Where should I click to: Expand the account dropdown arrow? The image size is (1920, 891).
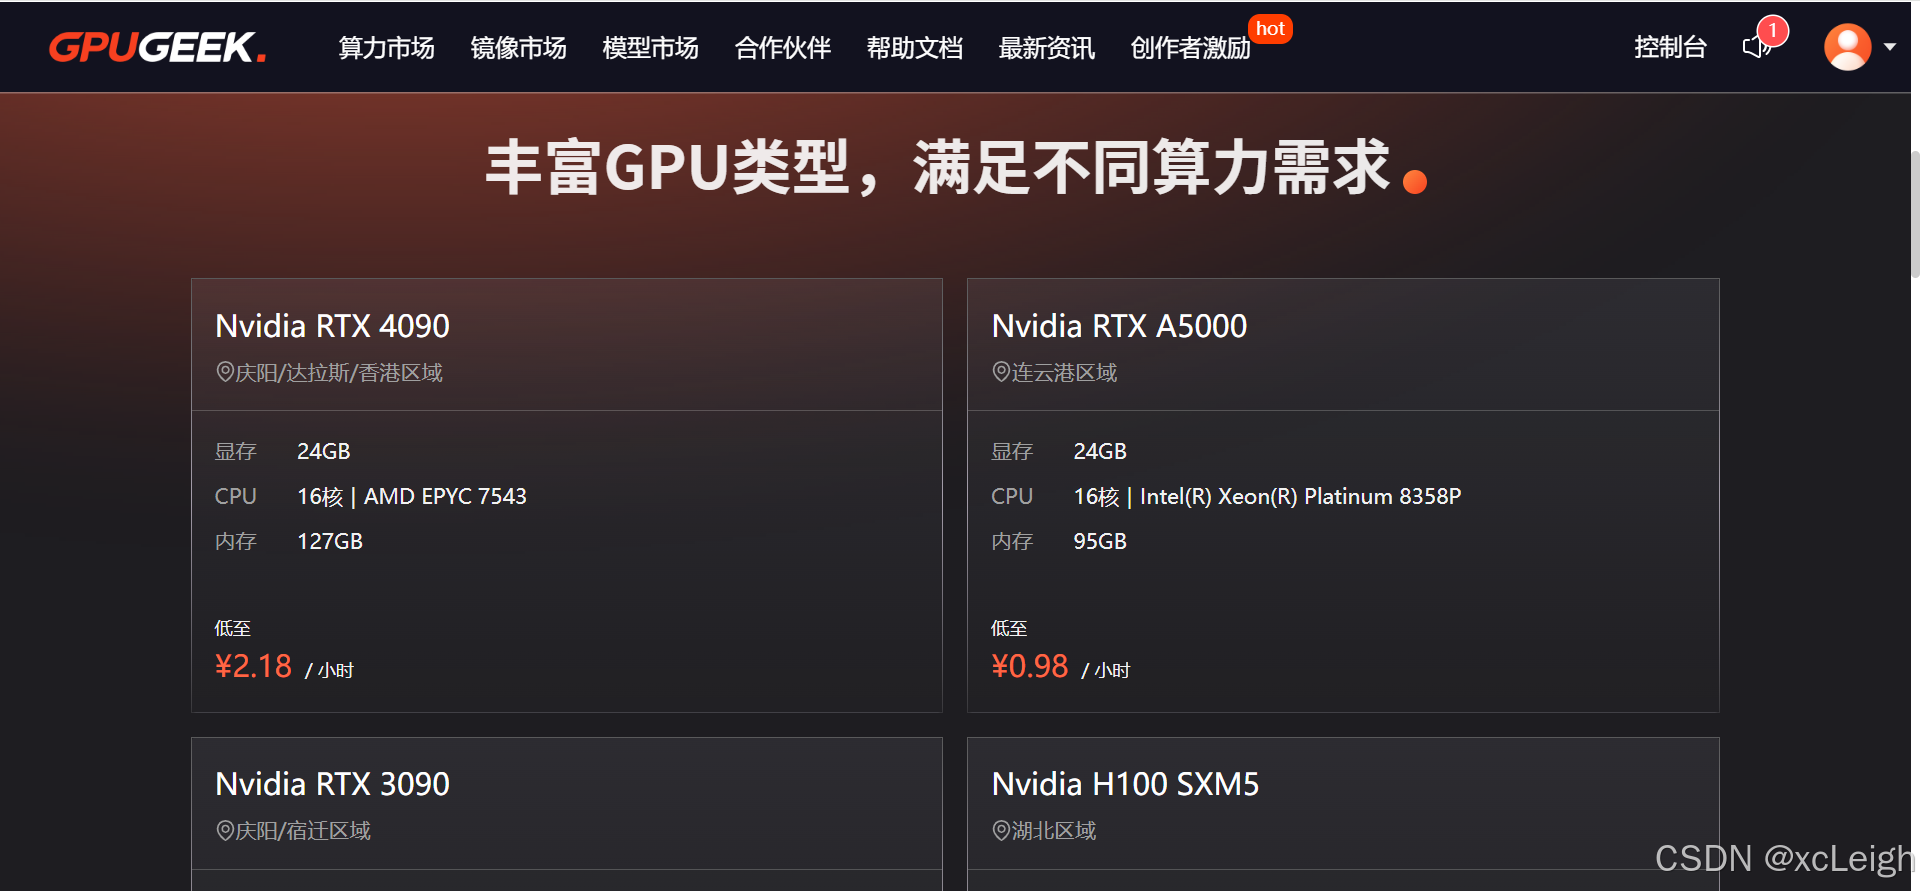[1890, 47]
